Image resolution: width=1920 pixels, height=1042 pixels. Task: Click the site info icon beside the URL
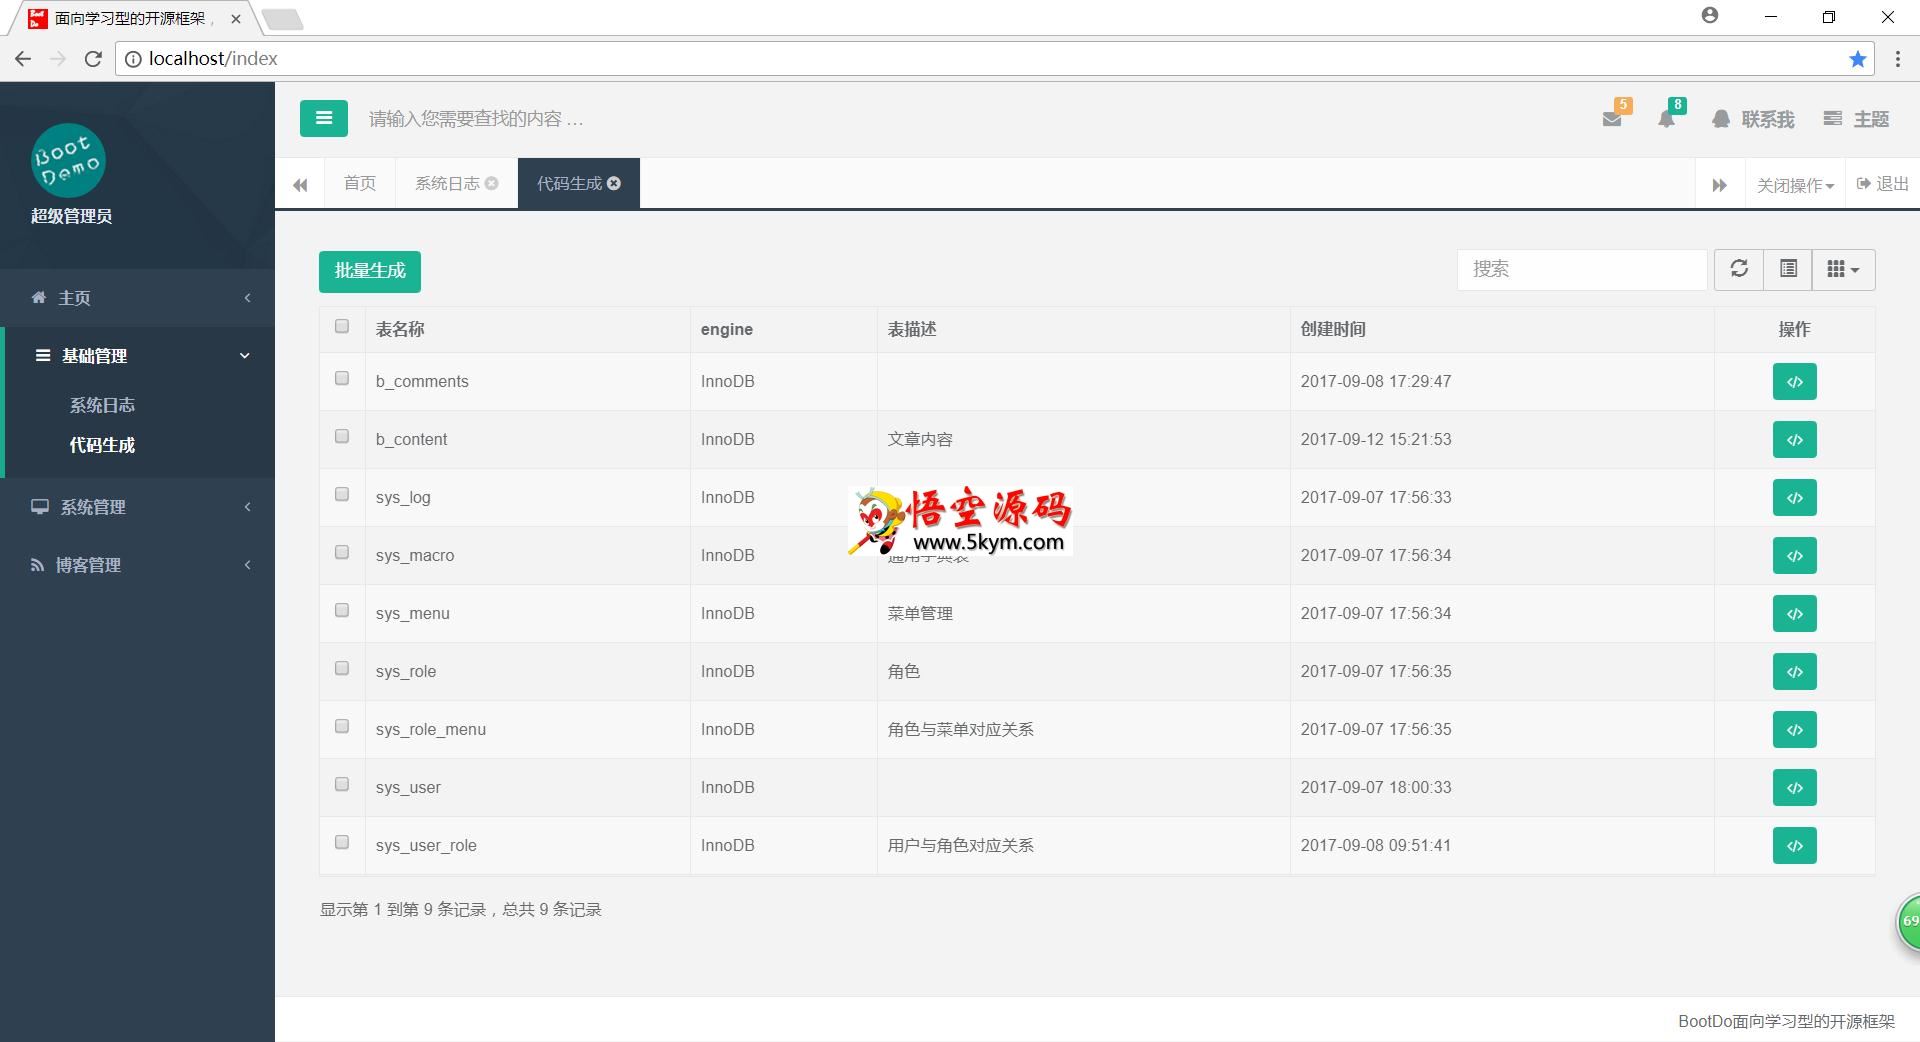(133, 59)
